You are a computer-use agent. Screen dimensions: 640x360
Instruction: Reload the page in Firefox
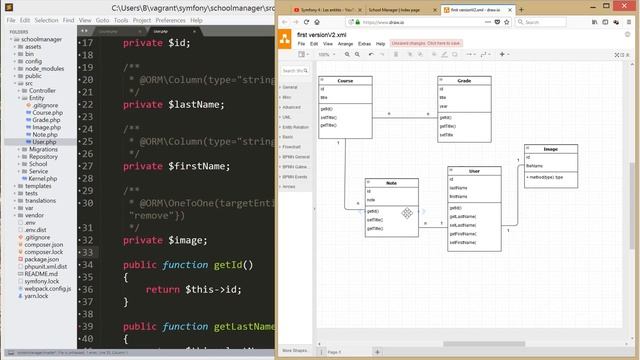coord(307,22)
